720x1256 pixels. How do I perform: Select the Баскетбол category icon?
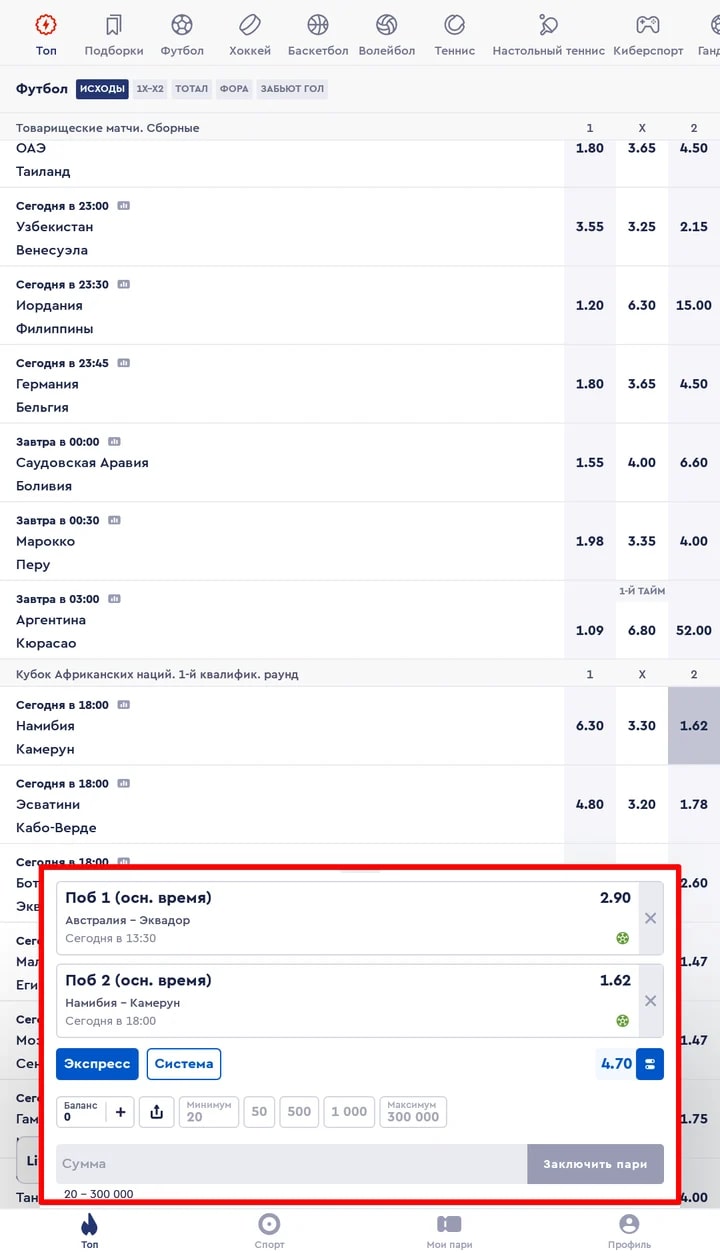pos(318,25)
